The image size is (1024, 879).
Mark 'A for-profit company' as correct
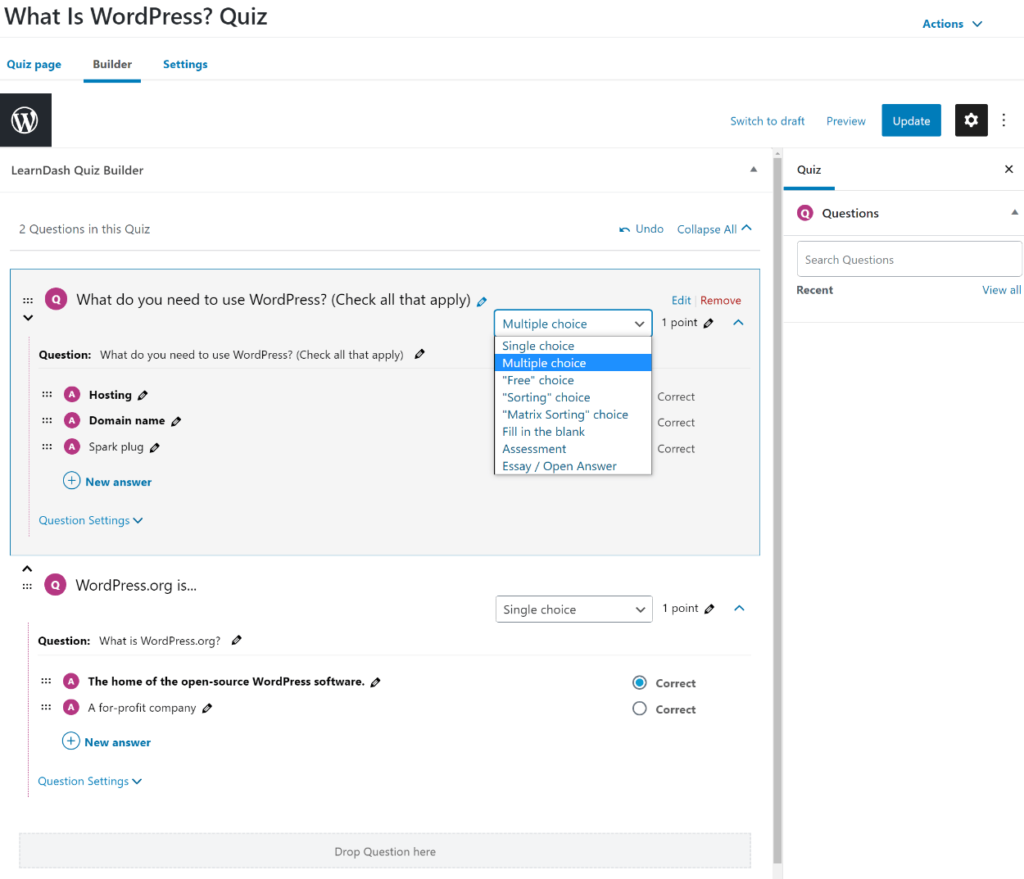[x=640, y=709]
